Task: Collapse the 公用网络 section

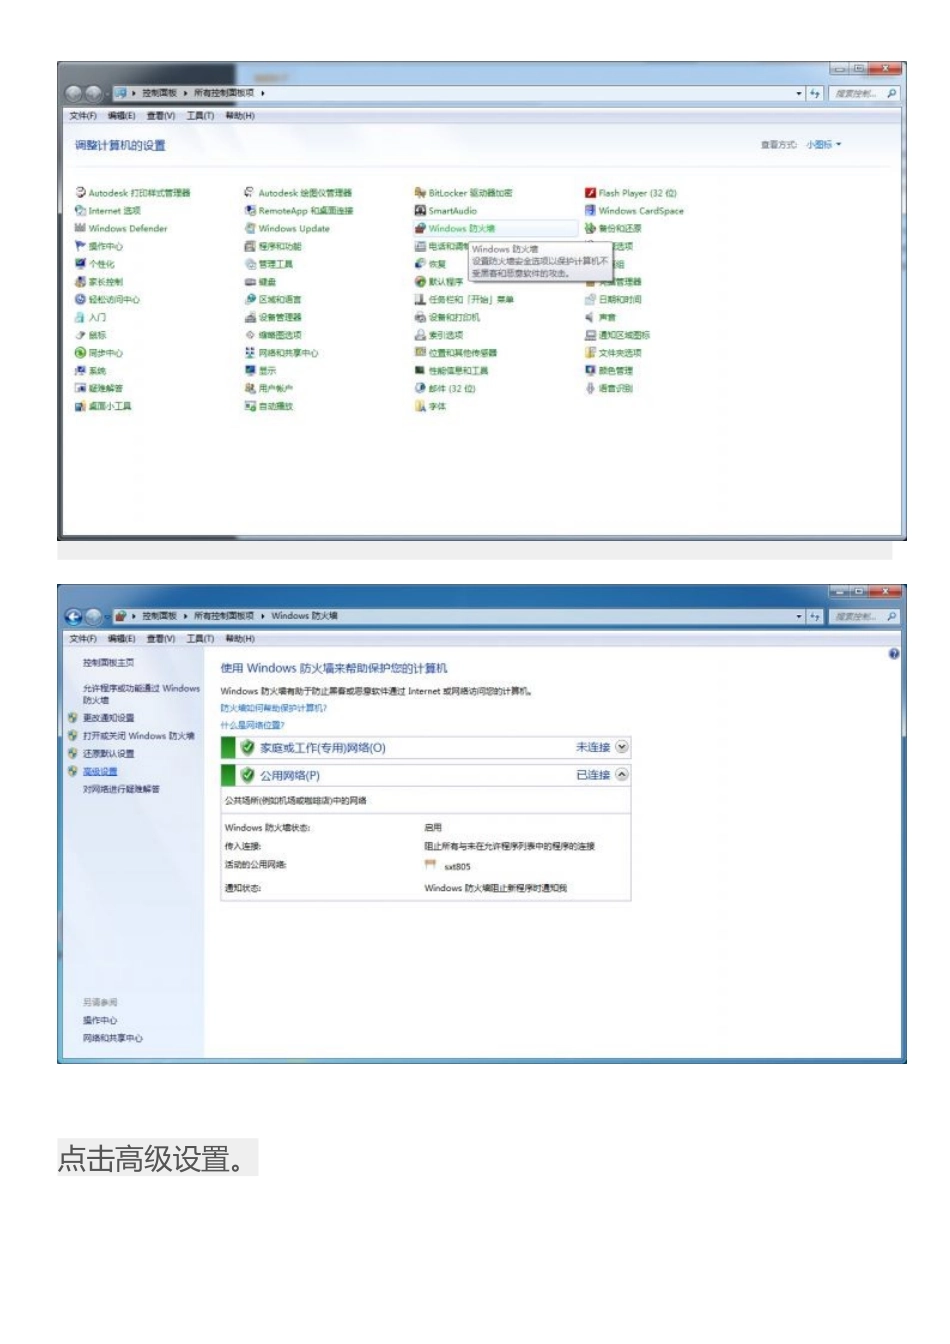Action: (x=622, y=775)
